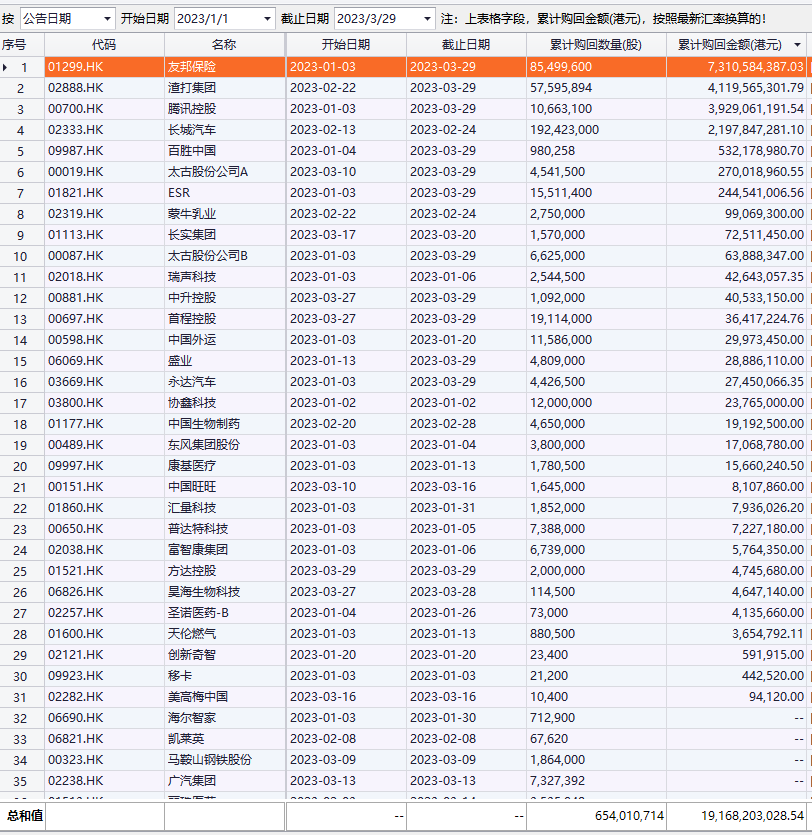Select the 汇量科技 name cell
Viewport: 812px width, 835px height.
tap(224, 508)
